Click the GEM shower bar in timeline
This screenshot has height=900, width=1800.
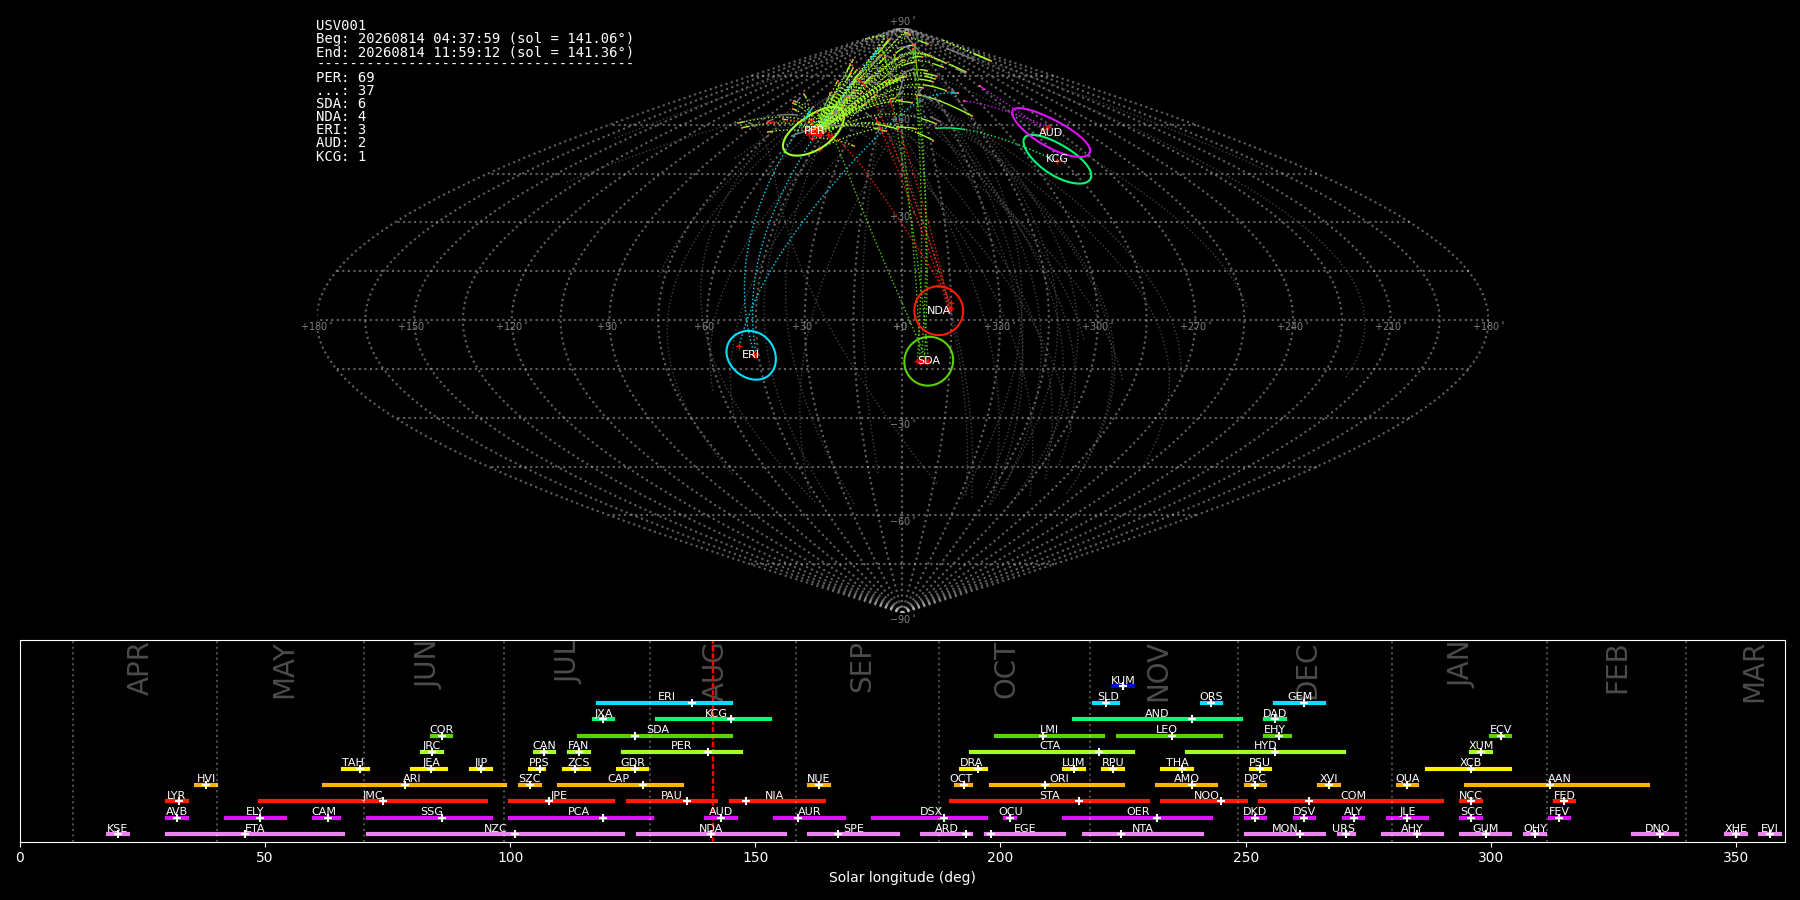[x=1299, y=703]
